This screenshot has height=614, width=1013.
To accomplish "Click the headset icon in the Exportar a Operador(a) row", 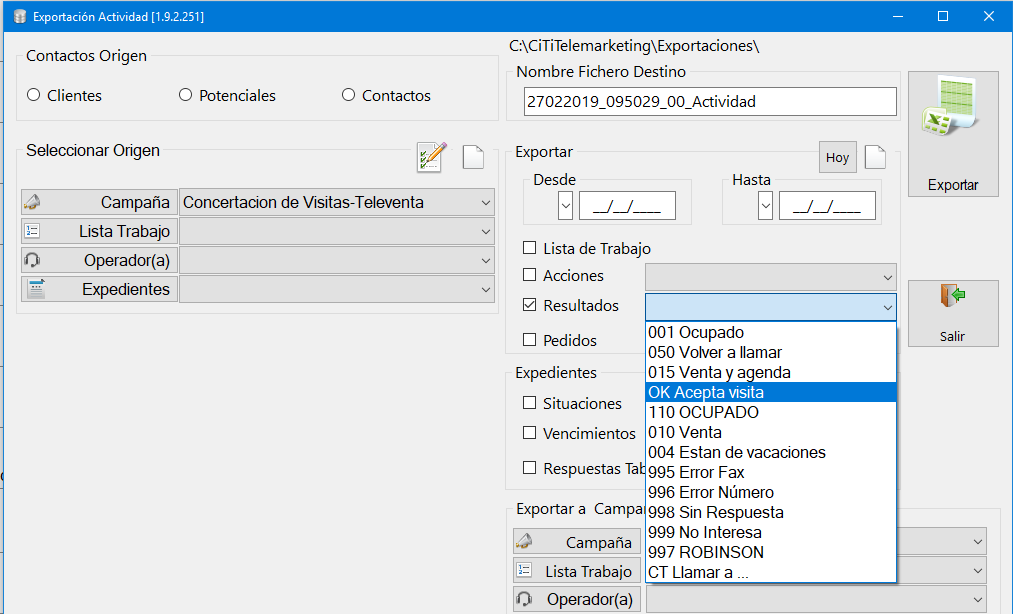I will pos(525,599).
